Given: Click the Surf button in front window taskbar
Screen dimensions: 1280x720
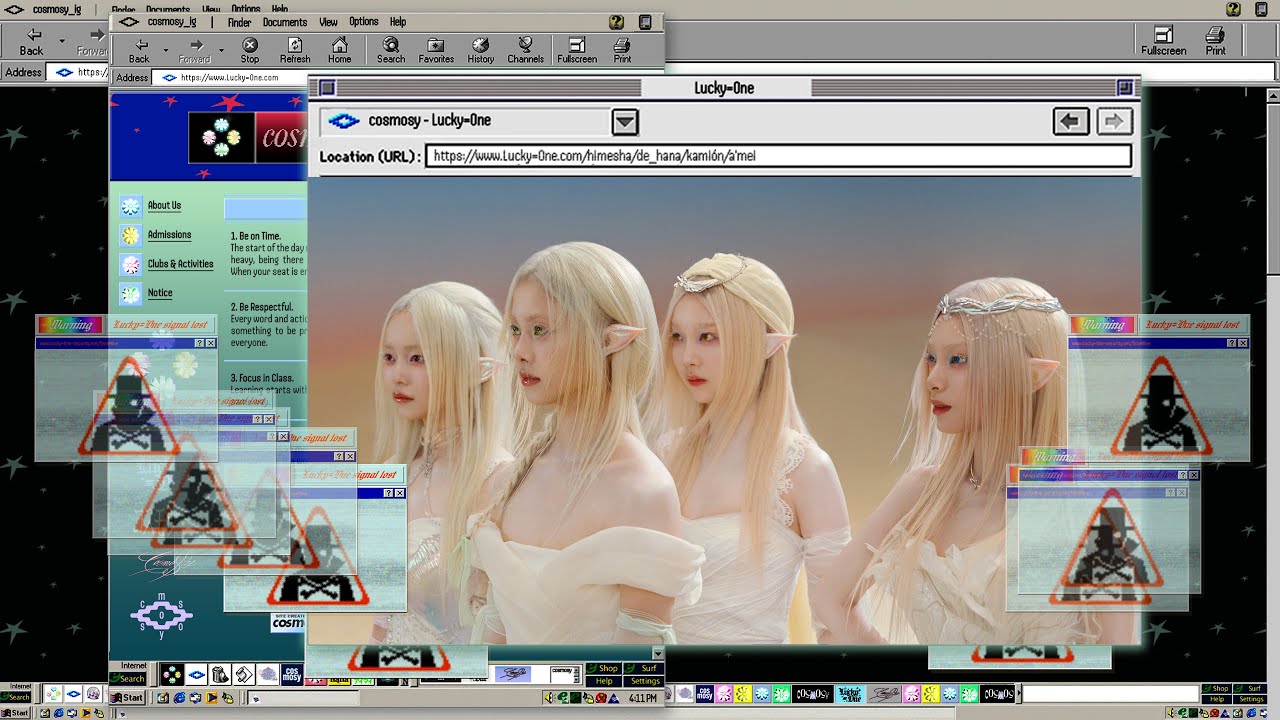Looking at the screenshot, I should pyautogui.click(x=645, y=668).
